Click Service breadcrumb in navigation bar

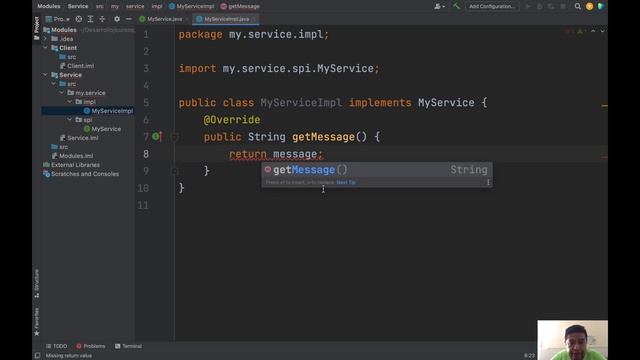pyautogui.click(x=78, y=6)
